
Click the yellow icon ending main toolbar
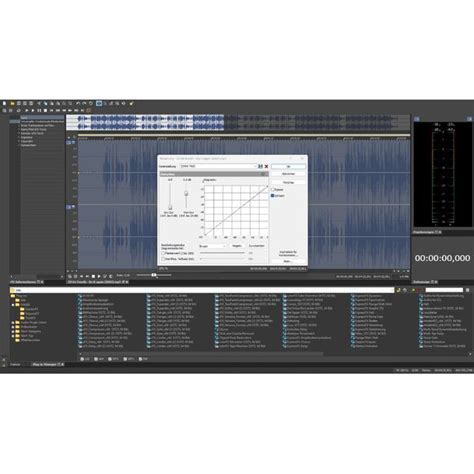(x=131, y=104)
